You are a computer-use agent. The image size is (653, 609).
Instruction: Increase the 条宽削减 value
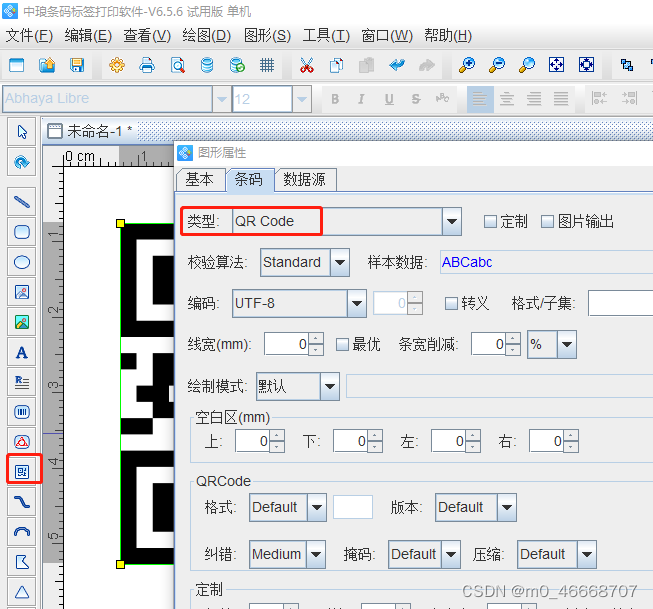pos(514,339)
